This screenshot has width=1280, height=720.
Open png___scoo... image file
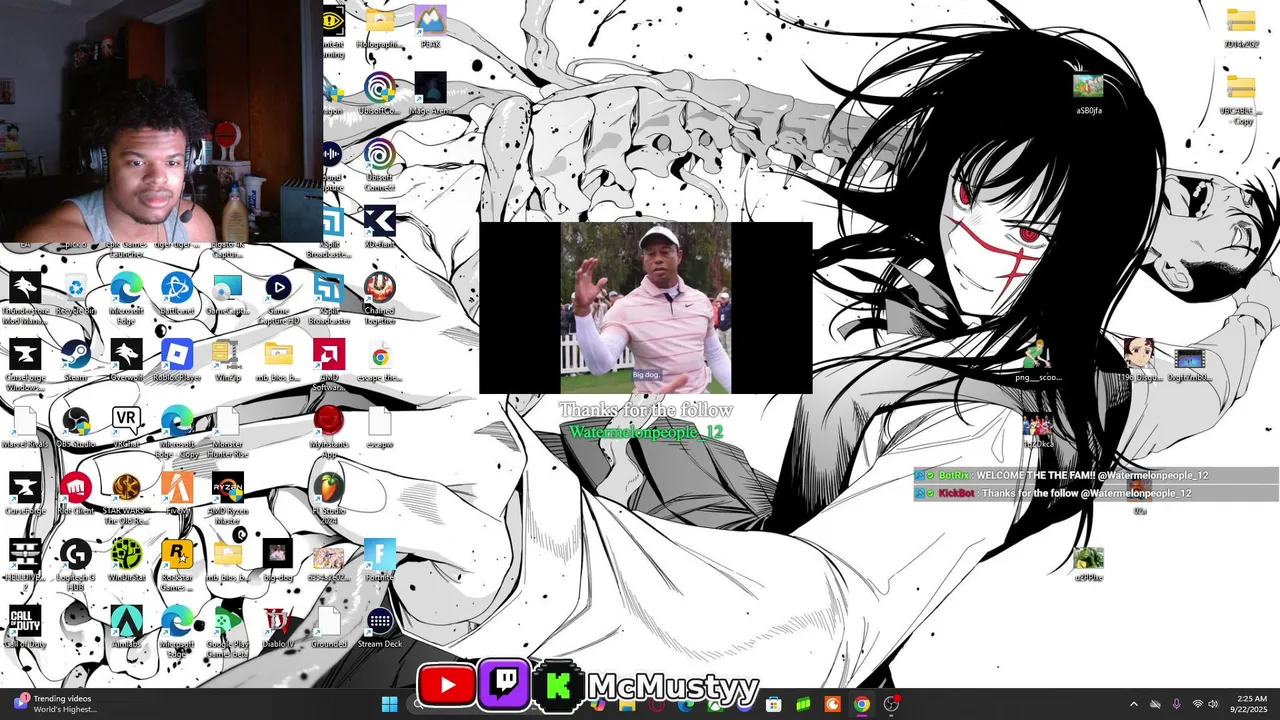(x=1037, y=361)
